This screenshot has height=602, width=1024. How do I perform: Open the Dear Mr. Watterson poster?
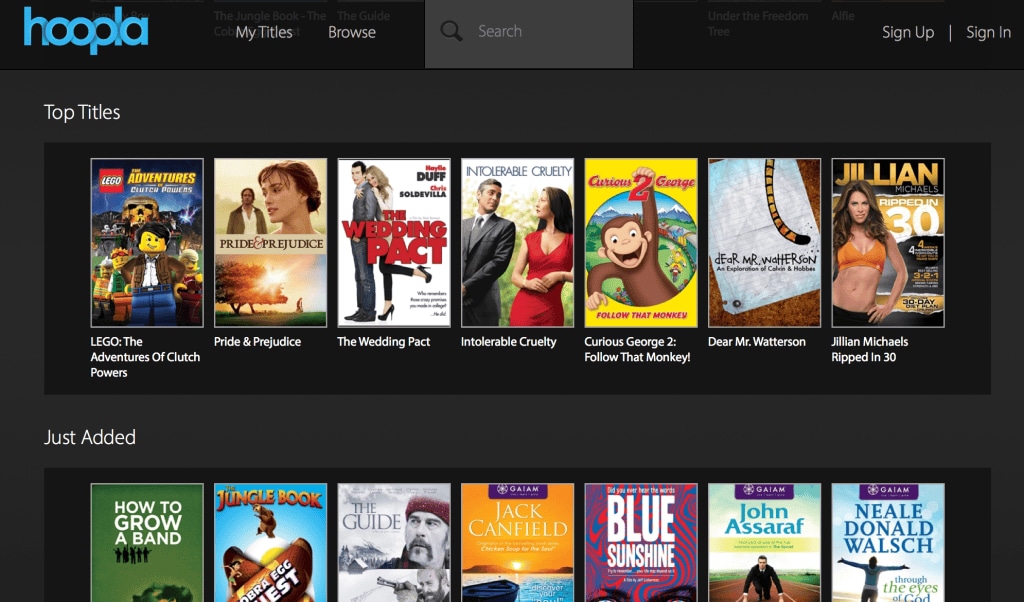764,242
